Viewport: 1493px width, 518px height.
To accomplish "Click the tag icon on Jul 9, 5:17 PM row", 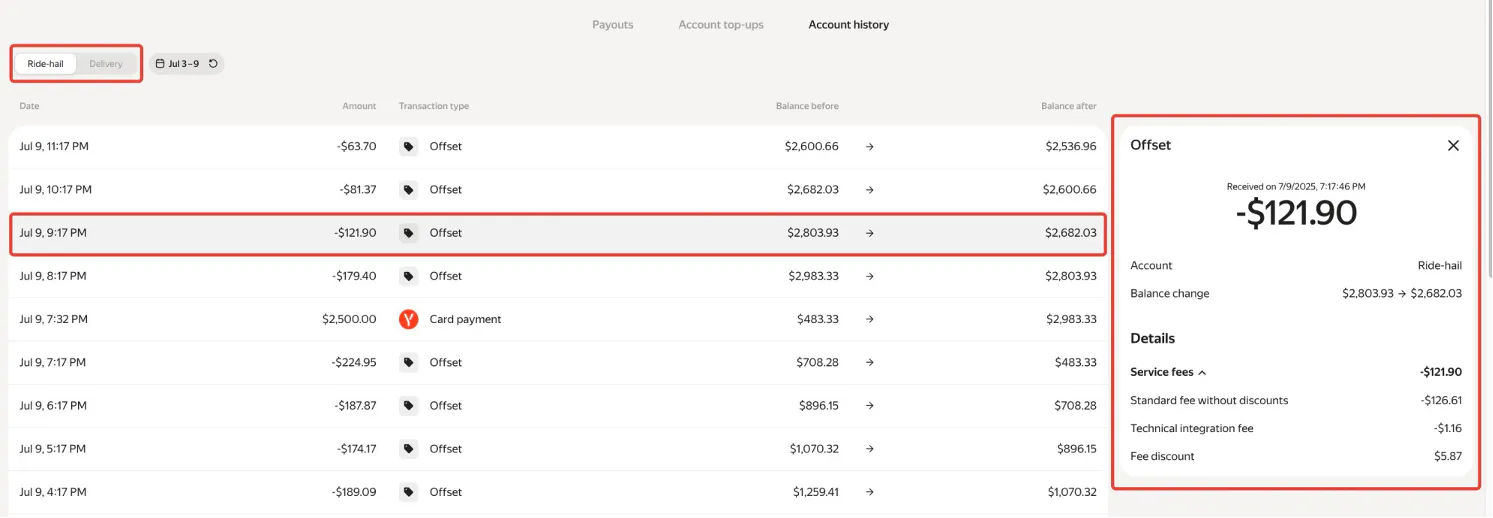I will (x=408, y=449).
